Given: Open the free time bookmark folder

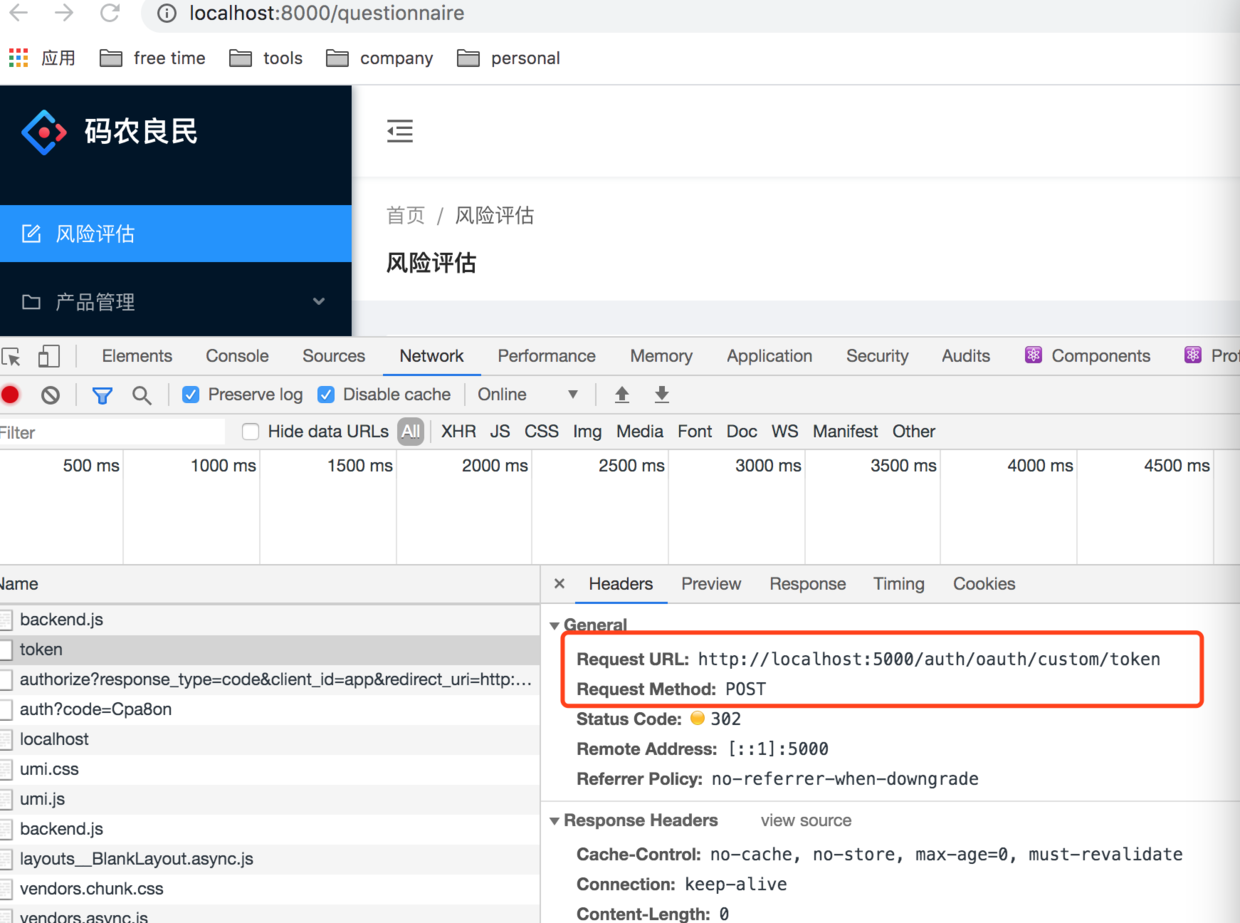Looking at the screenshot, I should (x=152, y=58).
